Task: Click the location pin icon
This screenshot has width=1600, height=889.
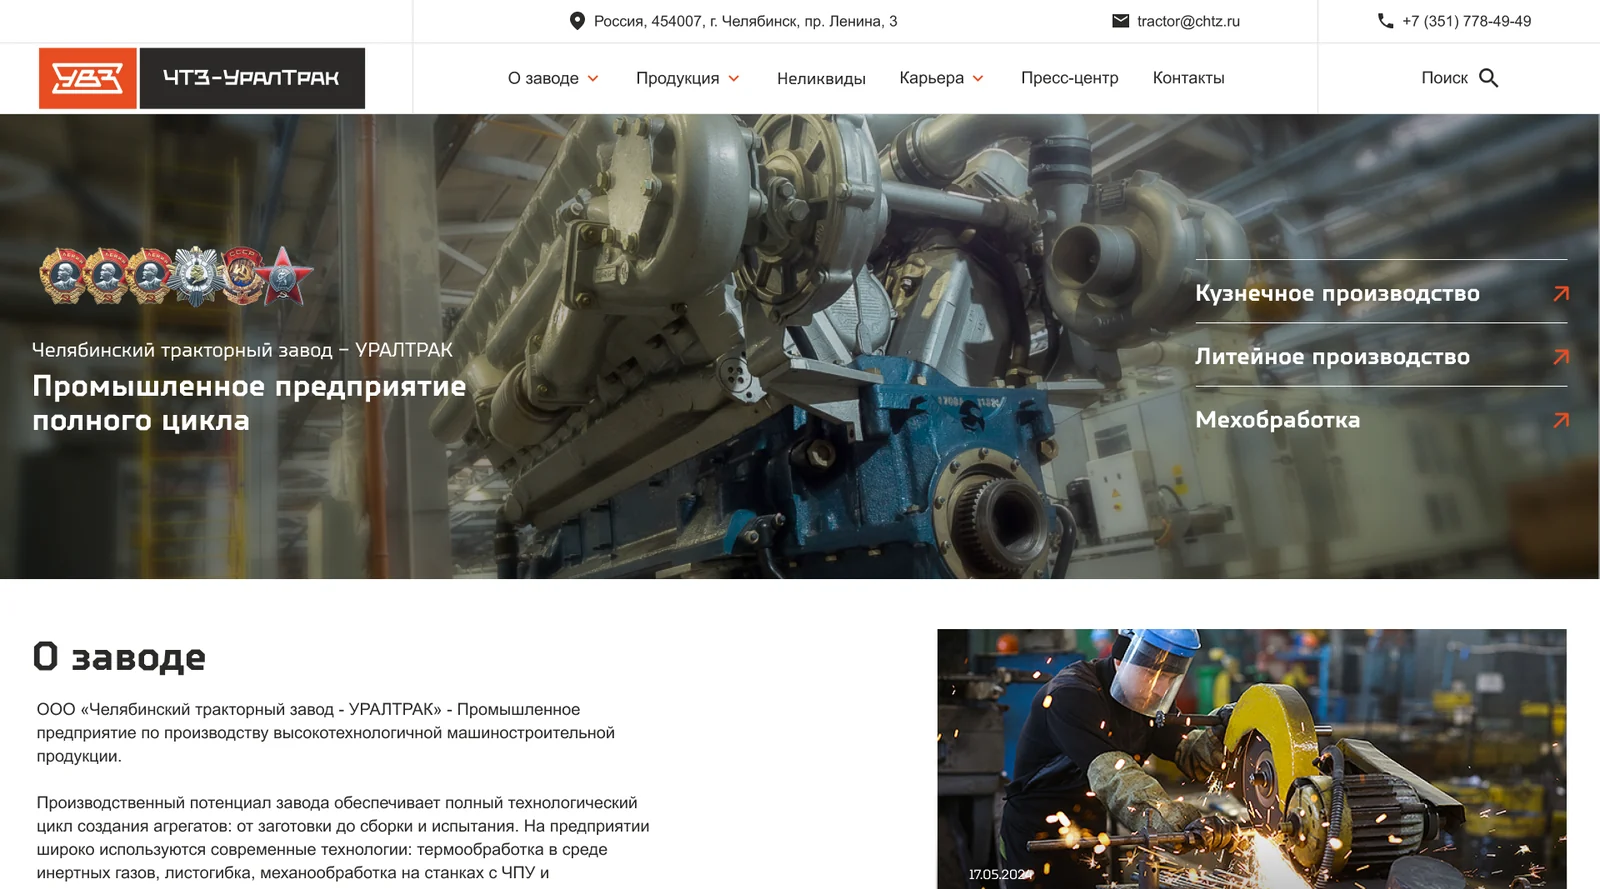Action: (577, 21)
